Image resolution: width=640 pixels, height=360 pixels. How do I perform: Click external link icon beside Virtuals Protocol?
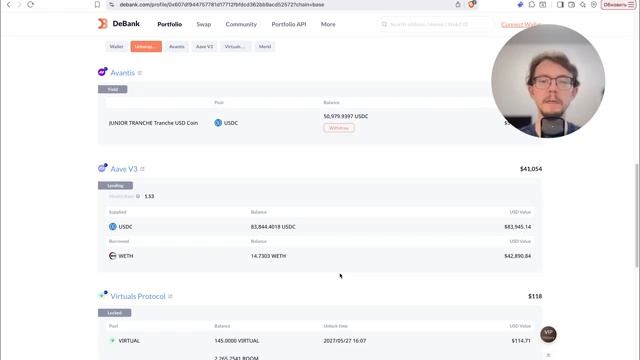[x=170, y=296]
